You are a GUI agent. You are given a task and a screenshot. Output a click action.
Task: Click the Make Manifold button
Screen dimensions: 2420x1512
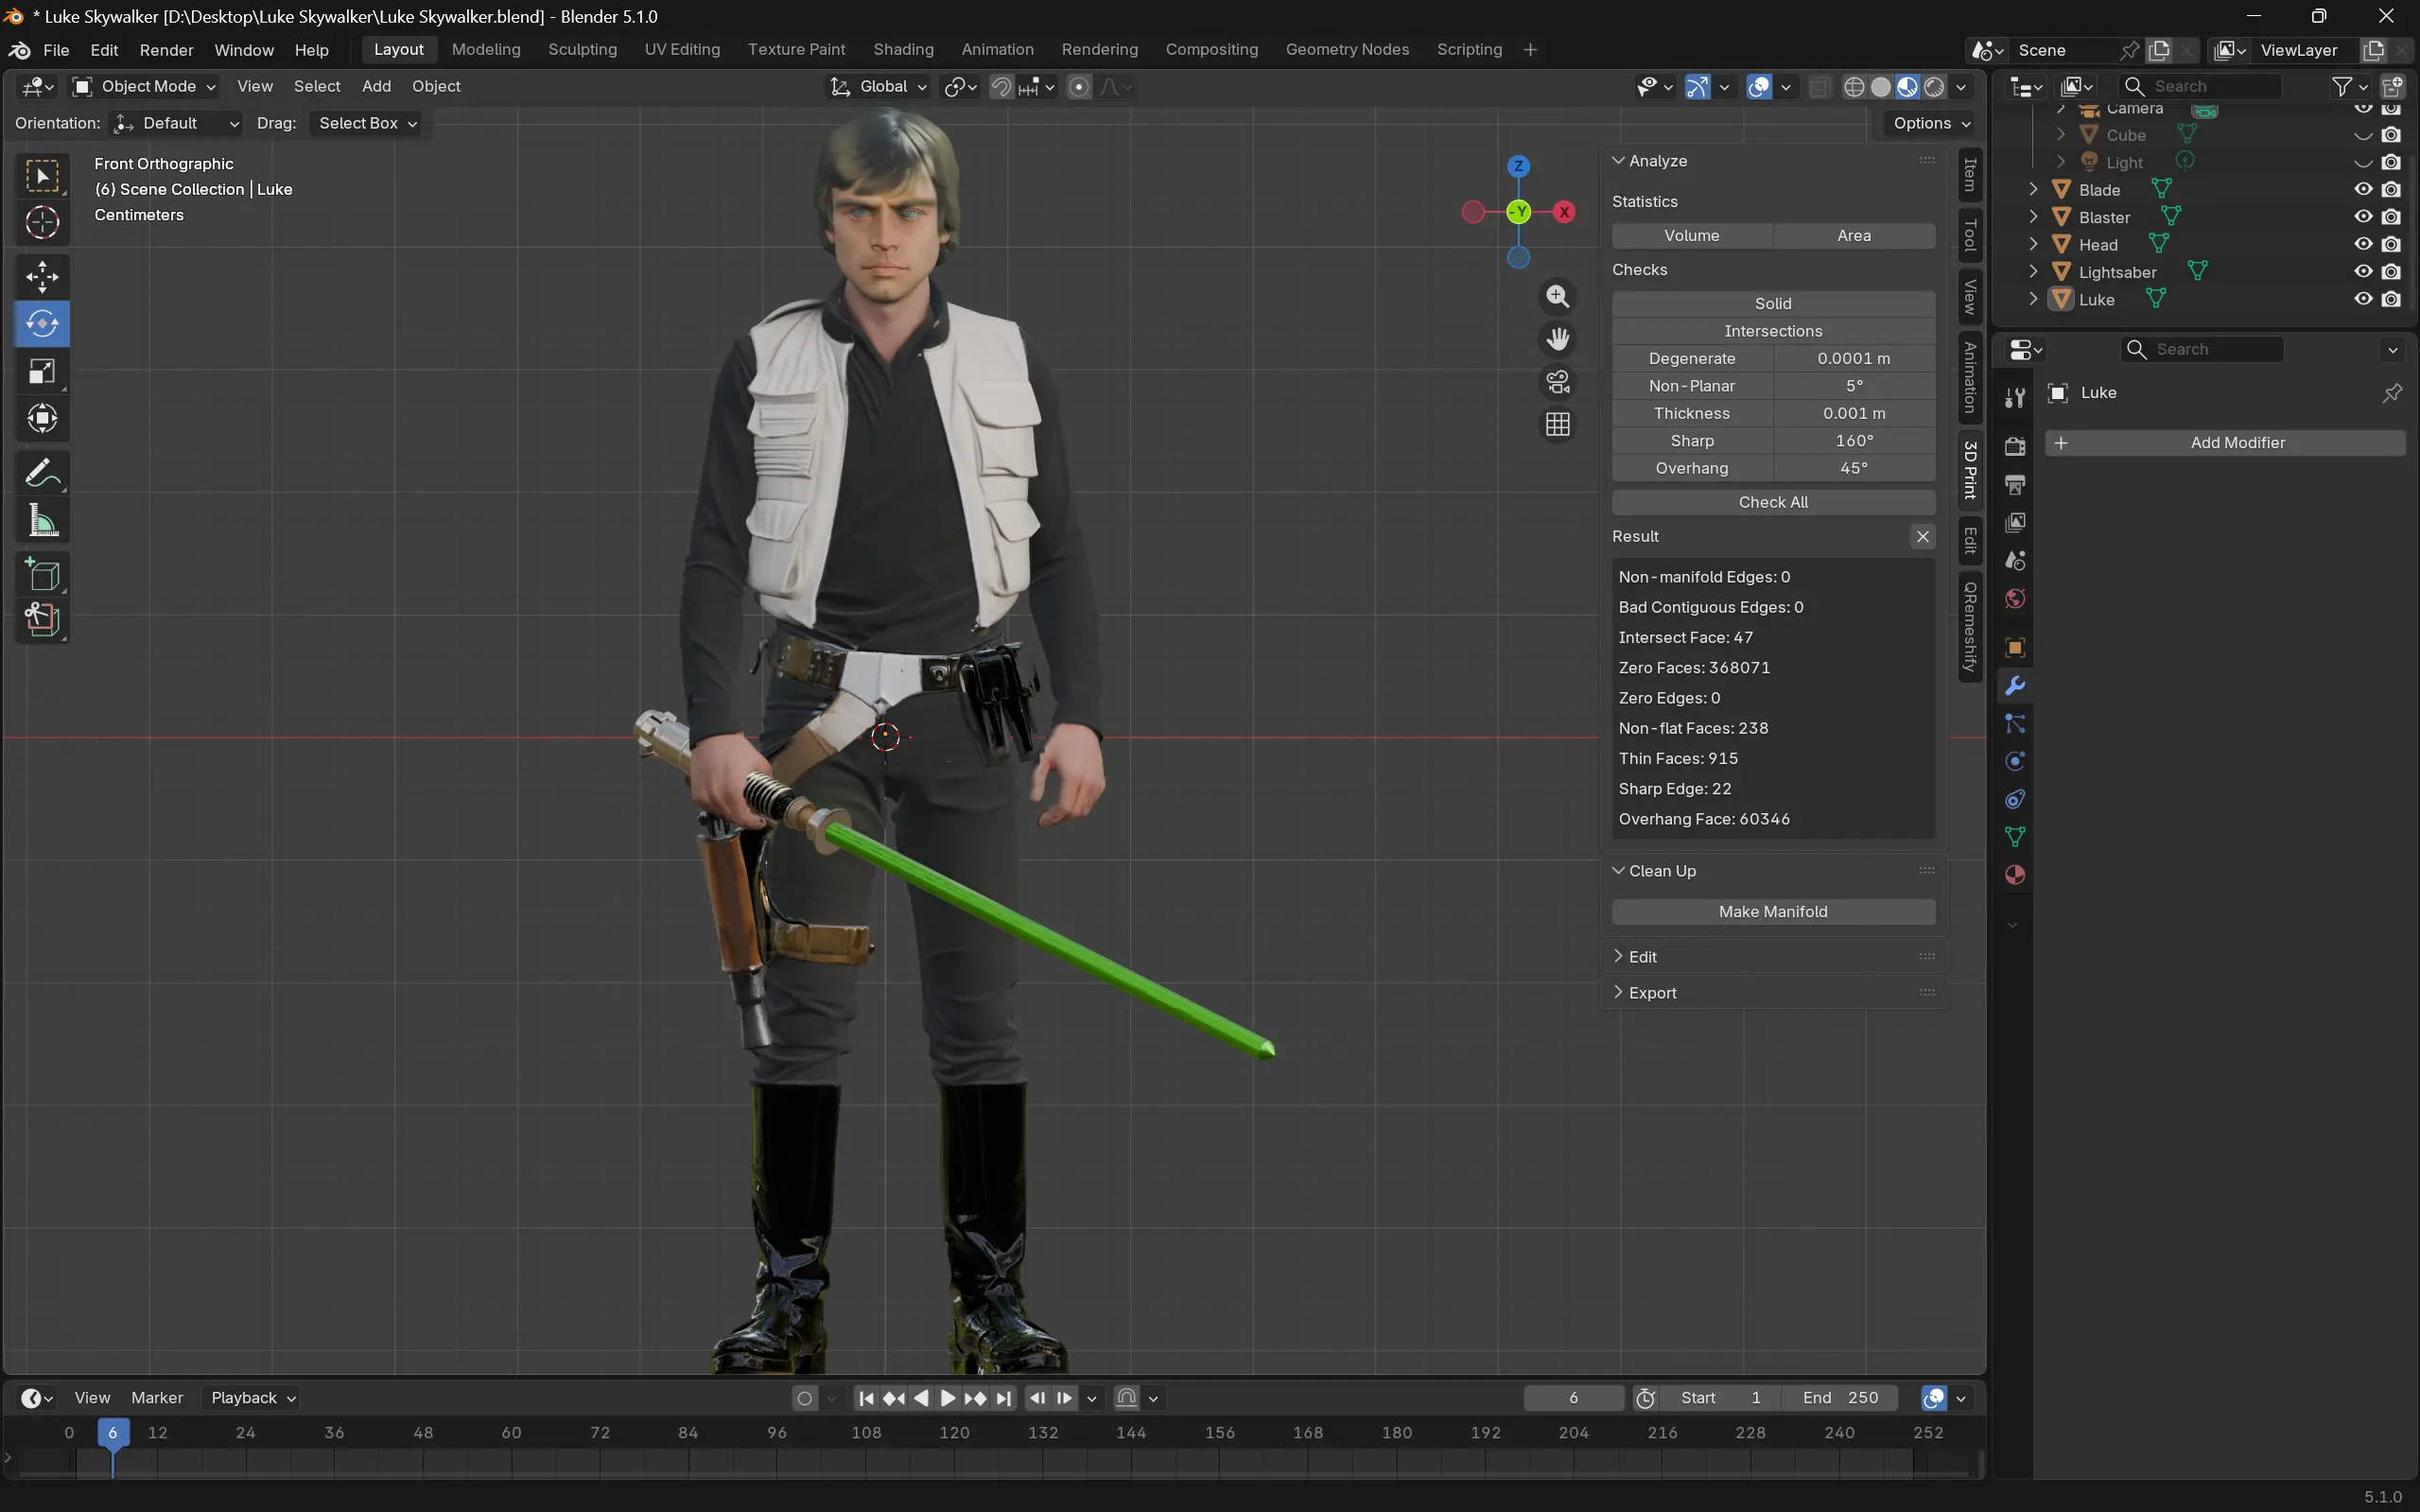1773,912
